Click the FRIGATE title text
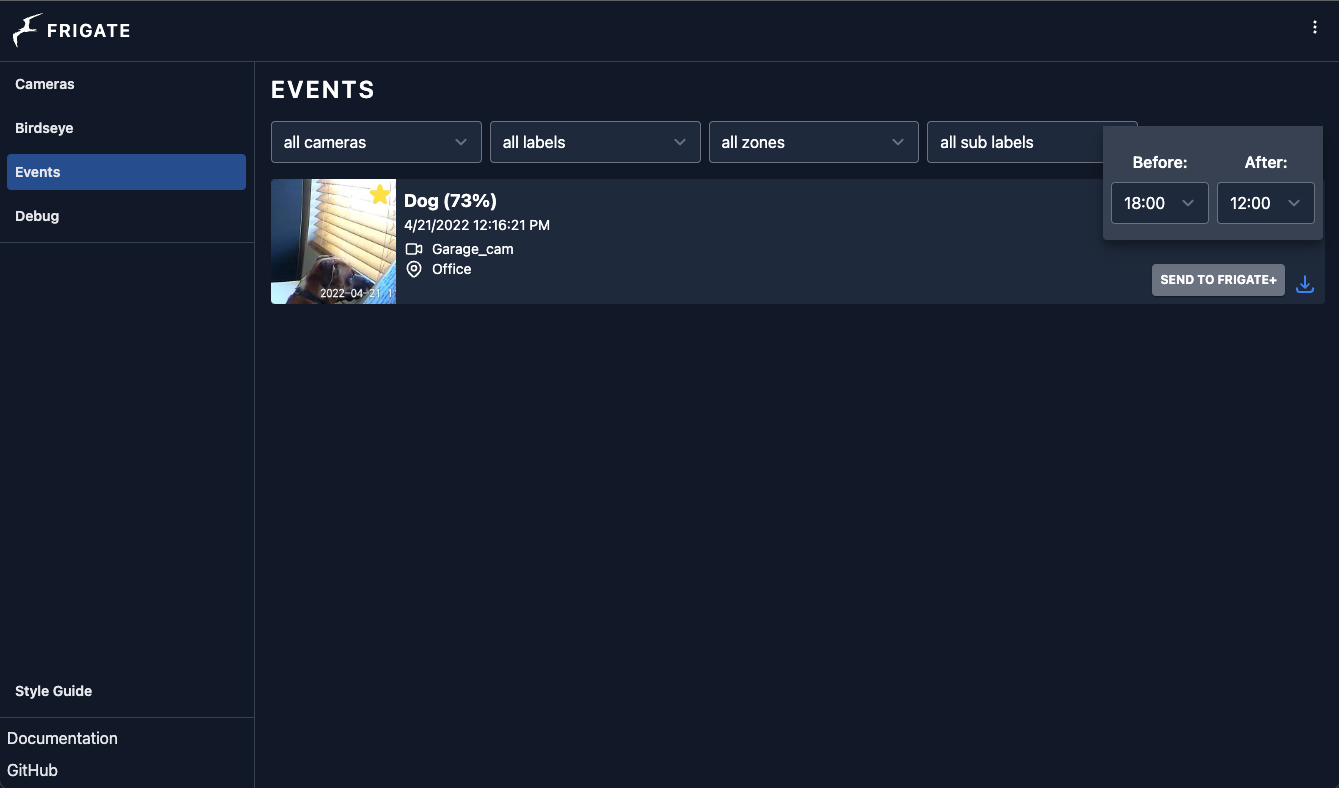Image resolution: width=1339 pixels, height=788 pixels. click(x=89, y=31)
